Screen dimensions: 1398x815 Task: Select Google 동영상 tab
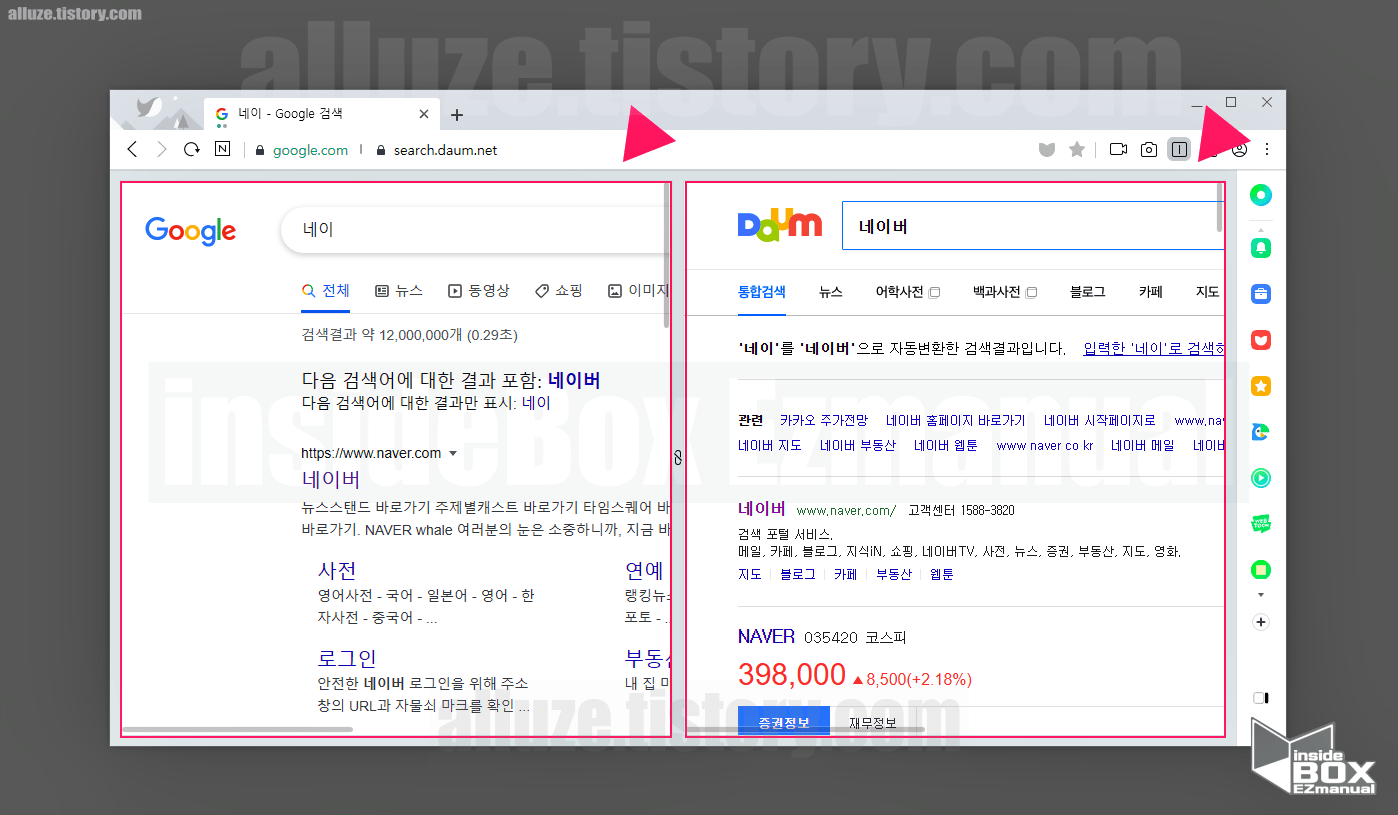pyautogui.click(x=479, y=291)
